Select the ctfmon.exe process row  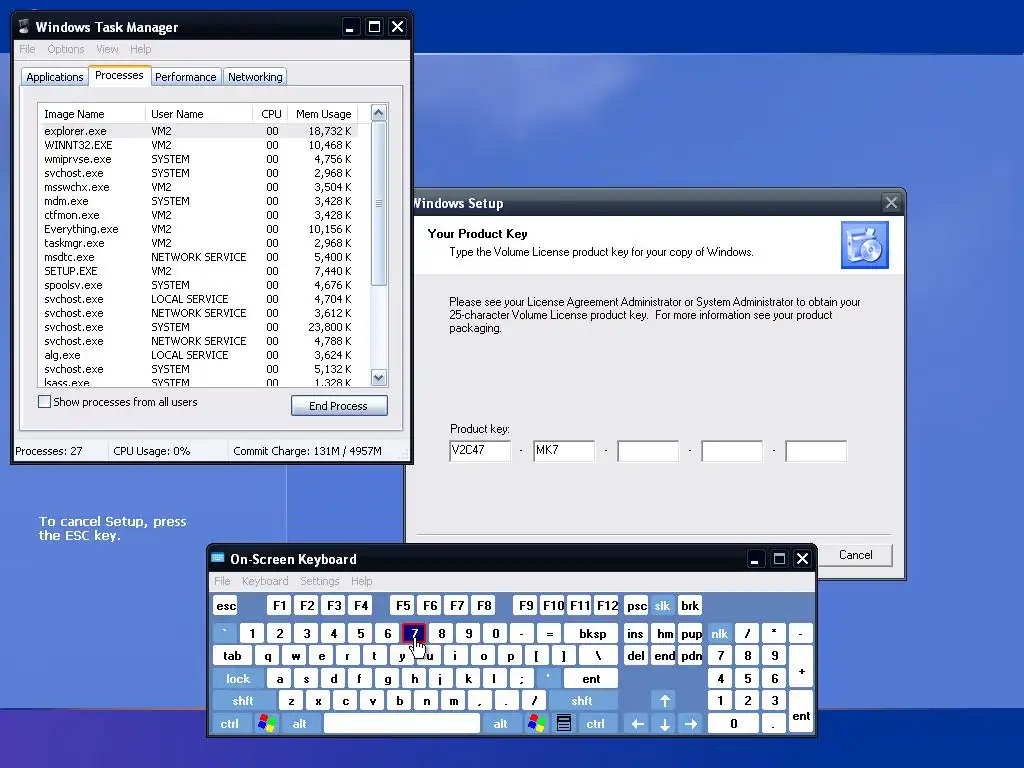click(x=198, y=215)
